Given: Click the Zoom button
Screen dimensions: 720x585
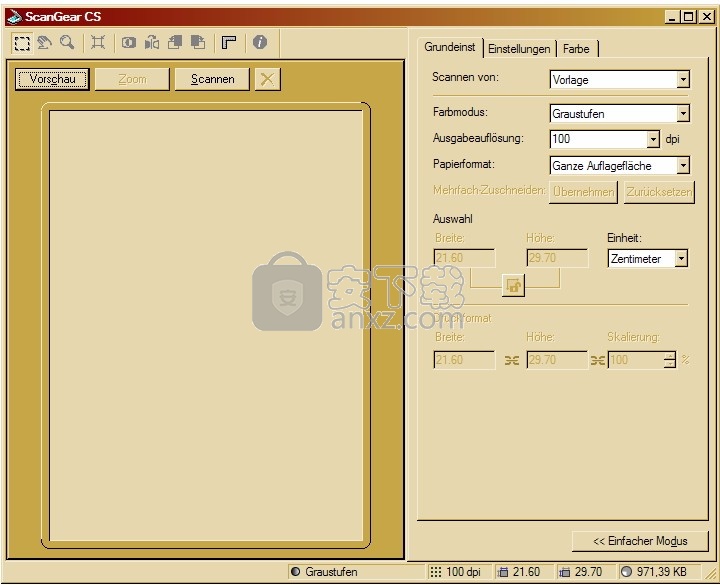Looking at the screenshot, I should pyautogui.click(x=132, y=79).
